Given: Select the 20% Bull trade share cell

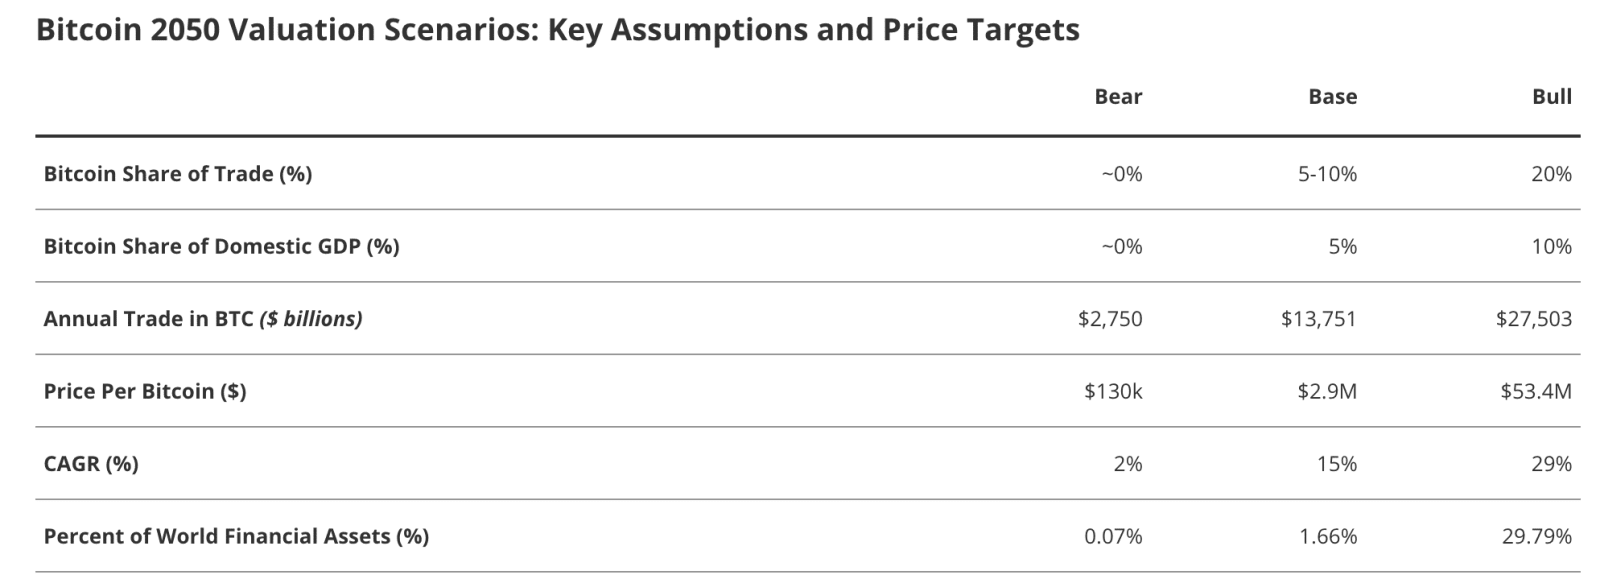Looking at the screenshot, I should point(1551,174).
